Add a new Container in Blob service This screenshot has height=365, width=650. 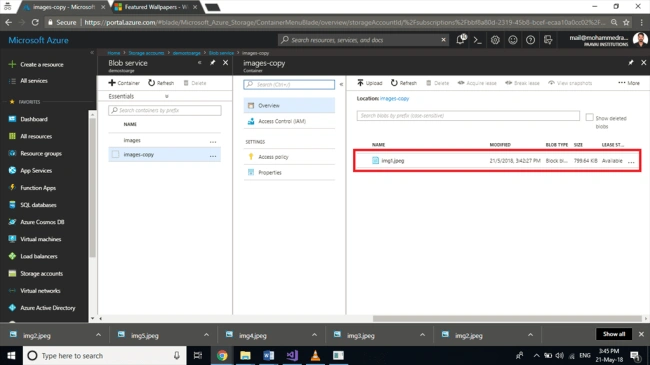click(124, 83)
